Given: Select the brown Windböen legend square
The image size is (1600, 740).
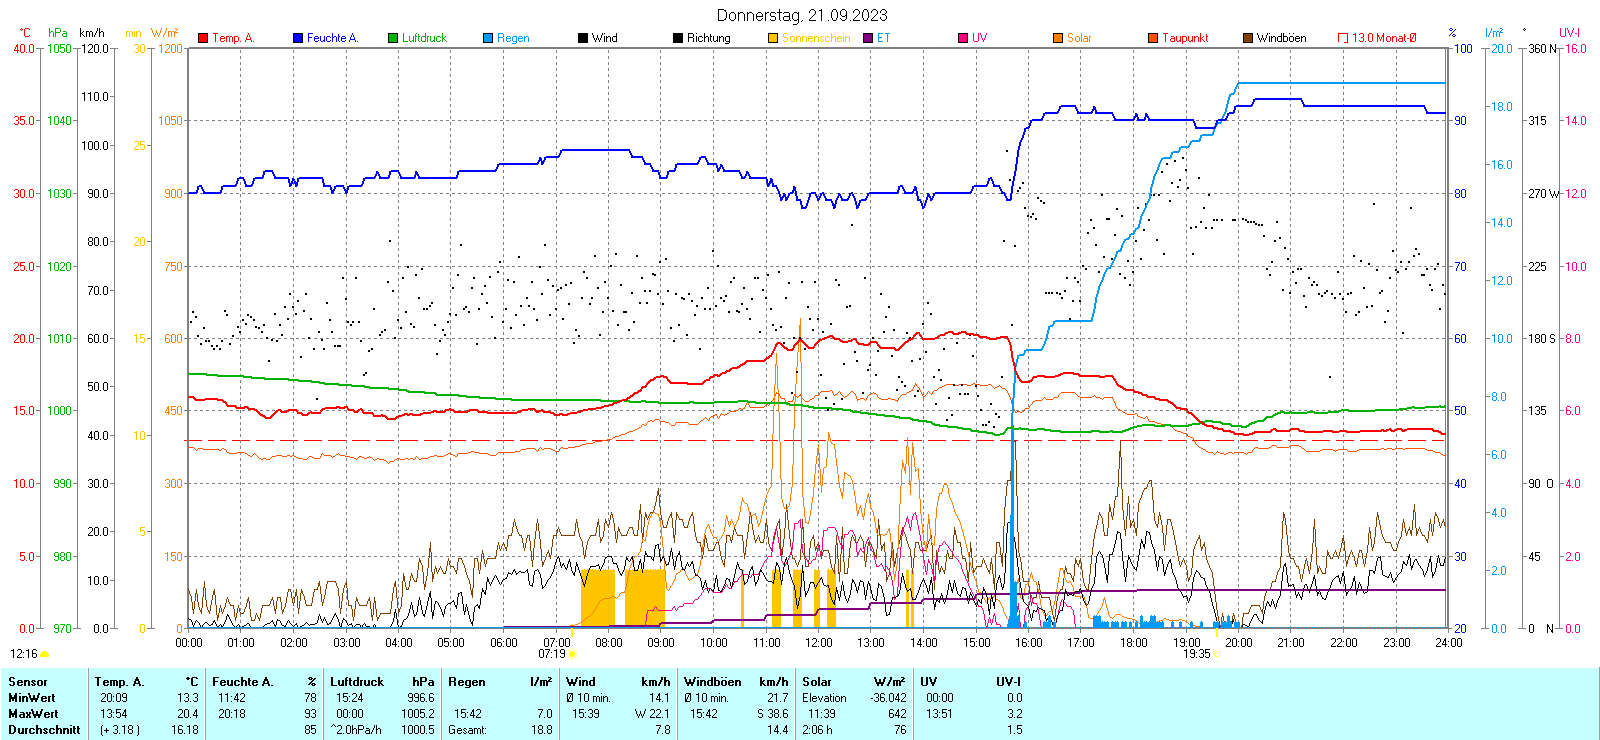Looking at the screenshot, I should pos(1248,38).
